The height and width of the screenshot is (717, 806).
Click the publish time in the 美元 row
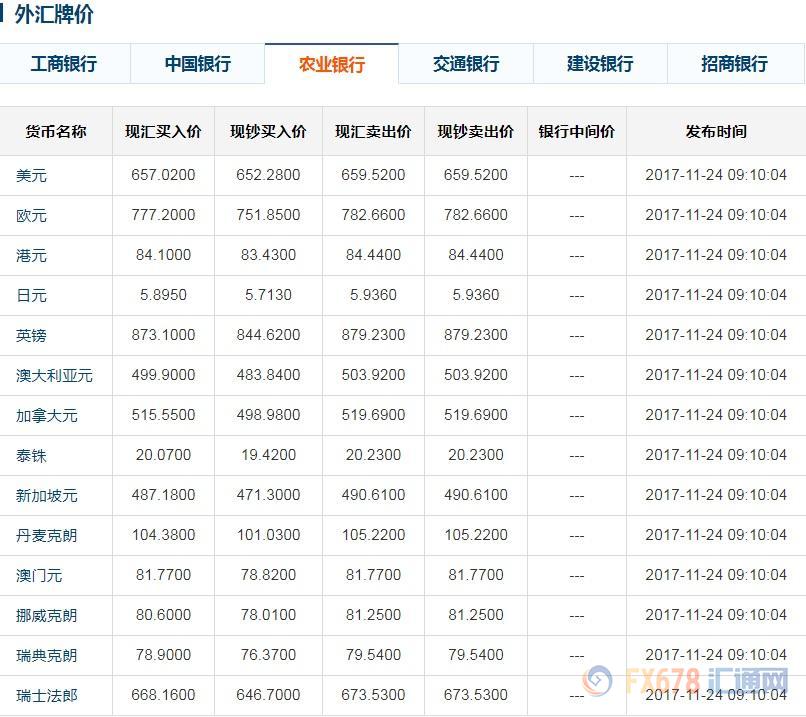pyautogui.click(x=716, y=175)
